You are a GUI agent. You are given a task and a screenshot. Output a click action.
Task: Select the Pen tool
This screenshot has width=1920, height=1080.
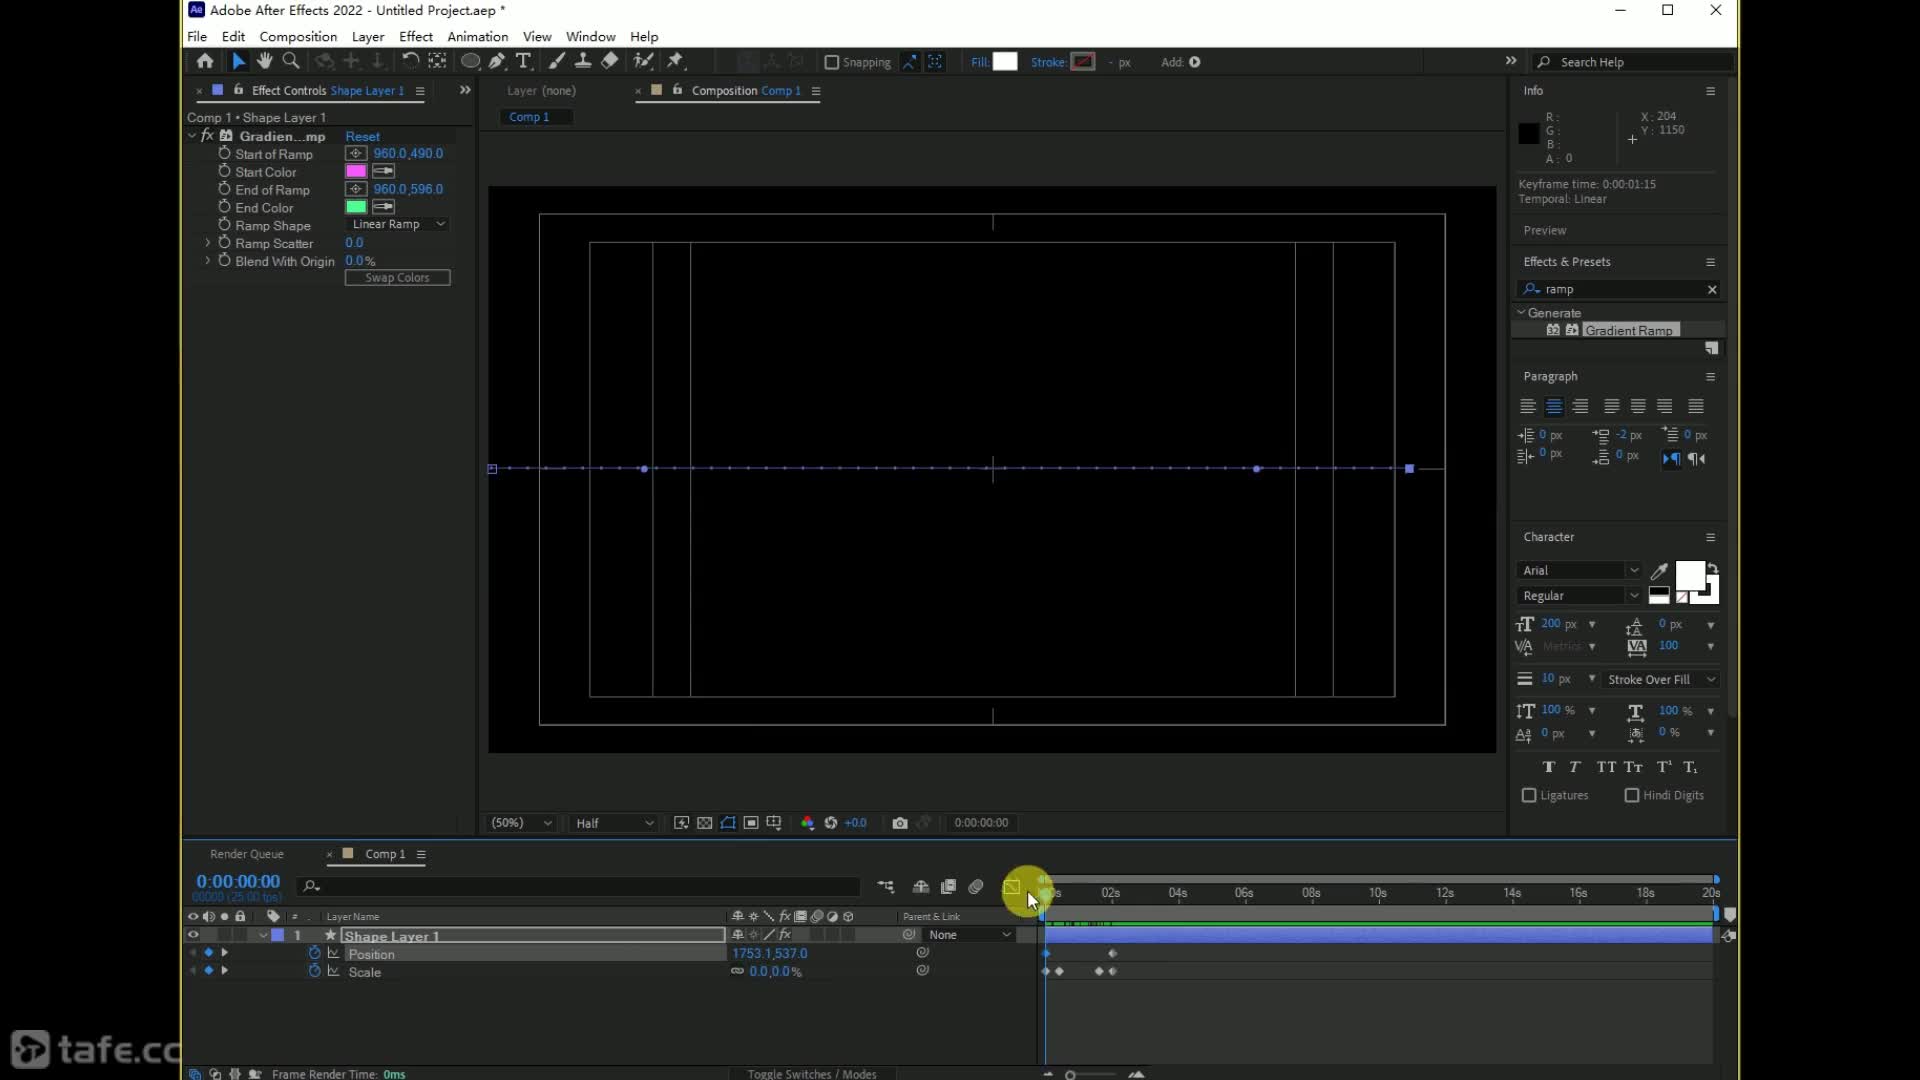(497, 61)
